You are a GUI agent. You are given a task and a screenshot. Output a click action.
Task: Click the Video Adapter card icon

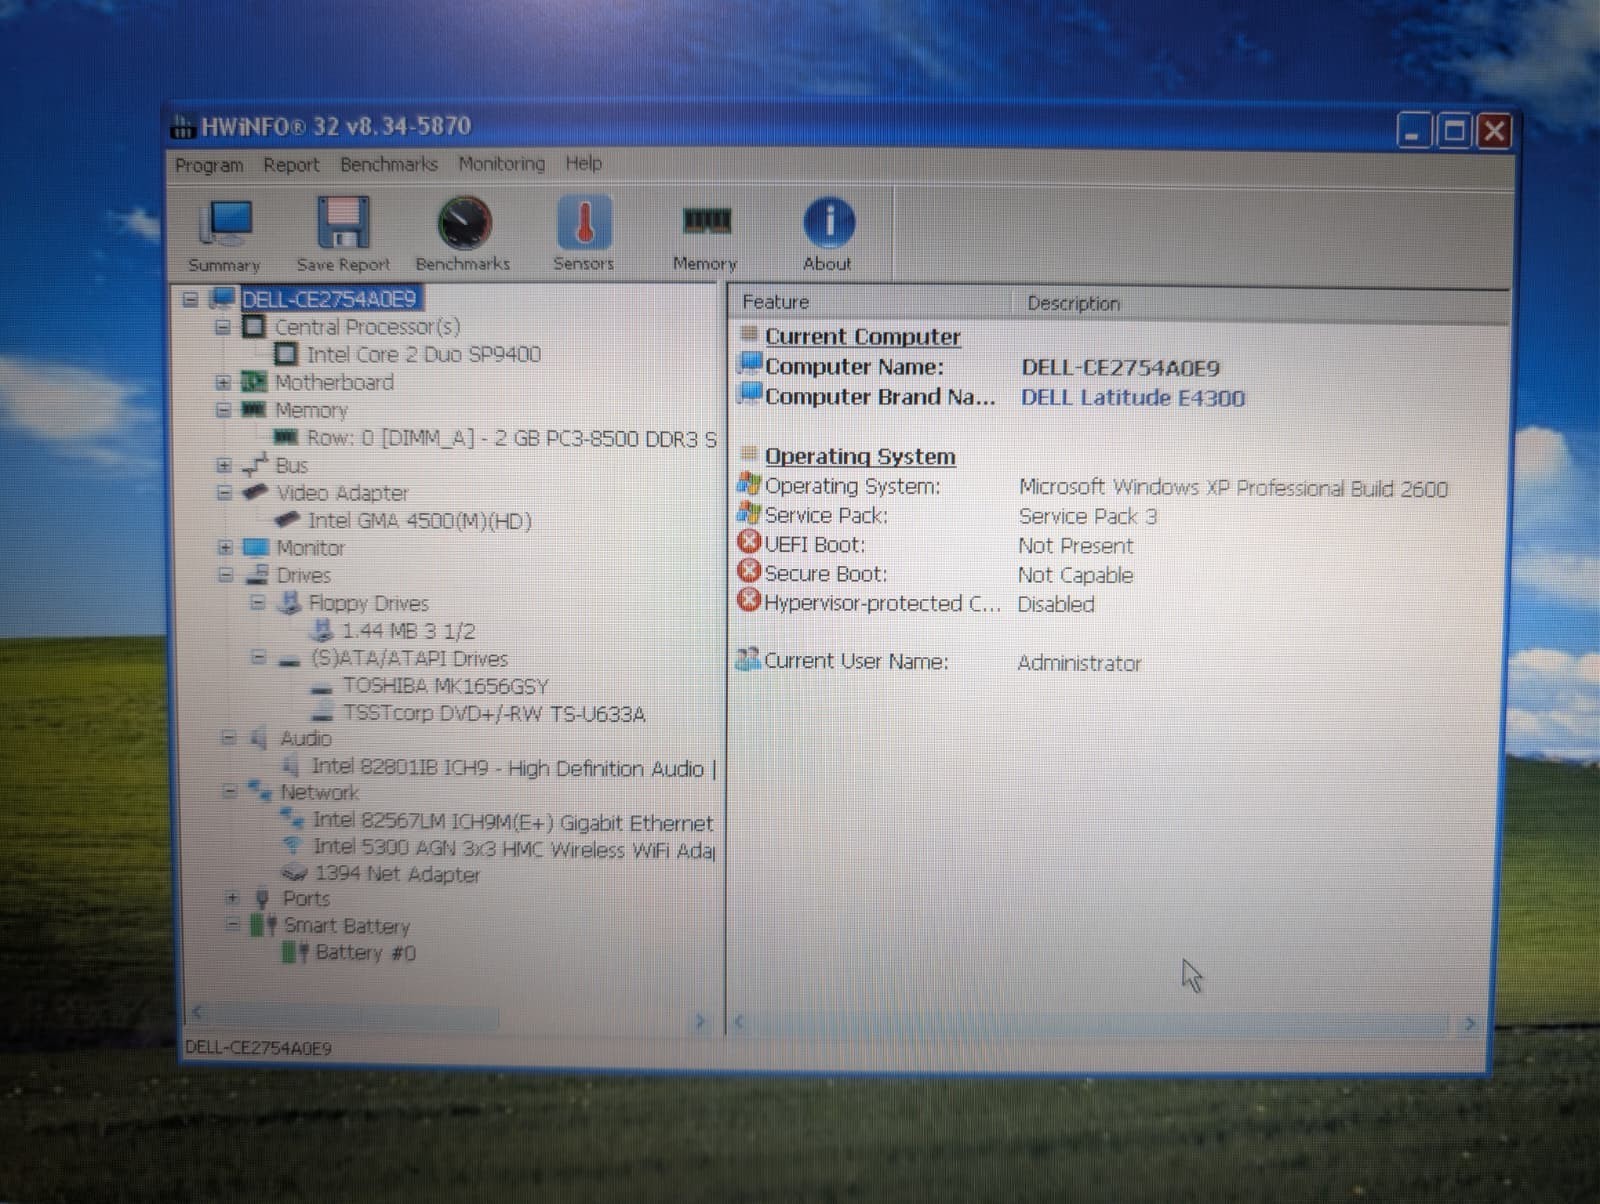click(x=256, y=492)
